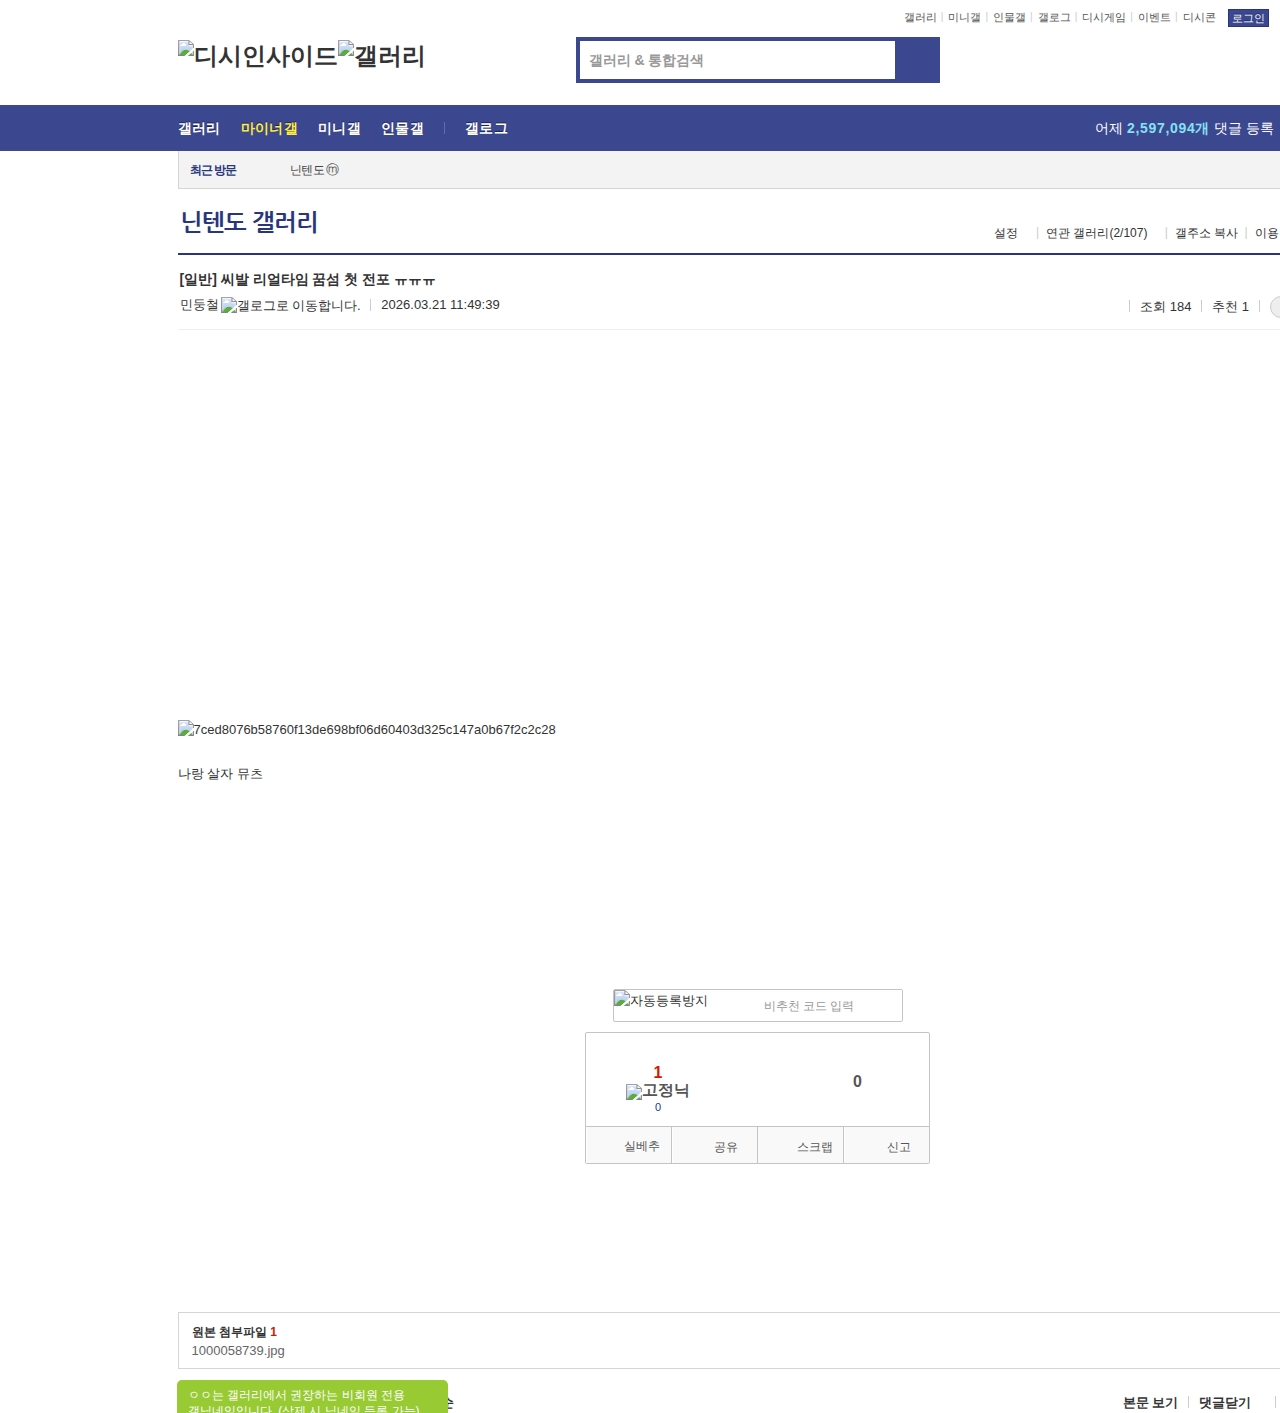
Task: Toggle 댓글닫기 to collapse comments
Action: [1224, 1402]
